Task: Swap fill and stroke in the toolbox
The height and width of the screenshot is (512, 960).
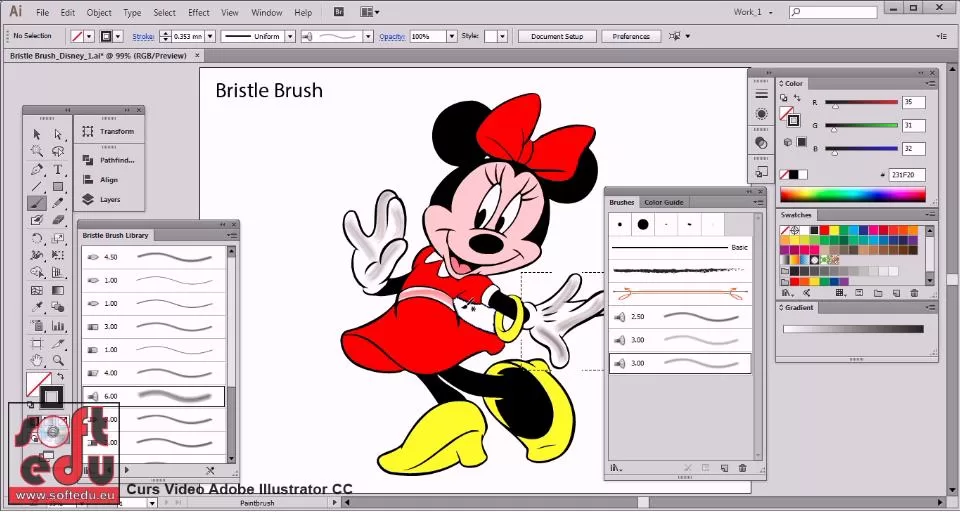Action: pos(61,377)
